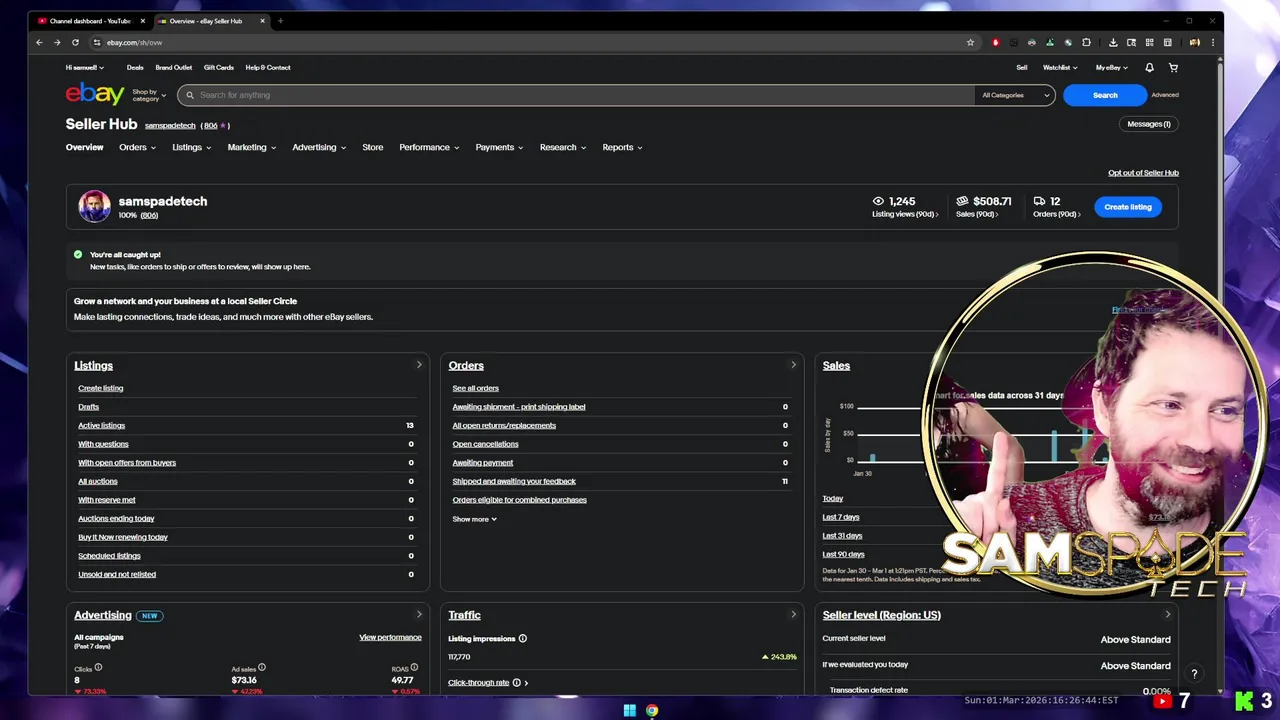Click the Ad sales info icon
The height and width of the screenshot is (720, 1280).
pos(263,667)
